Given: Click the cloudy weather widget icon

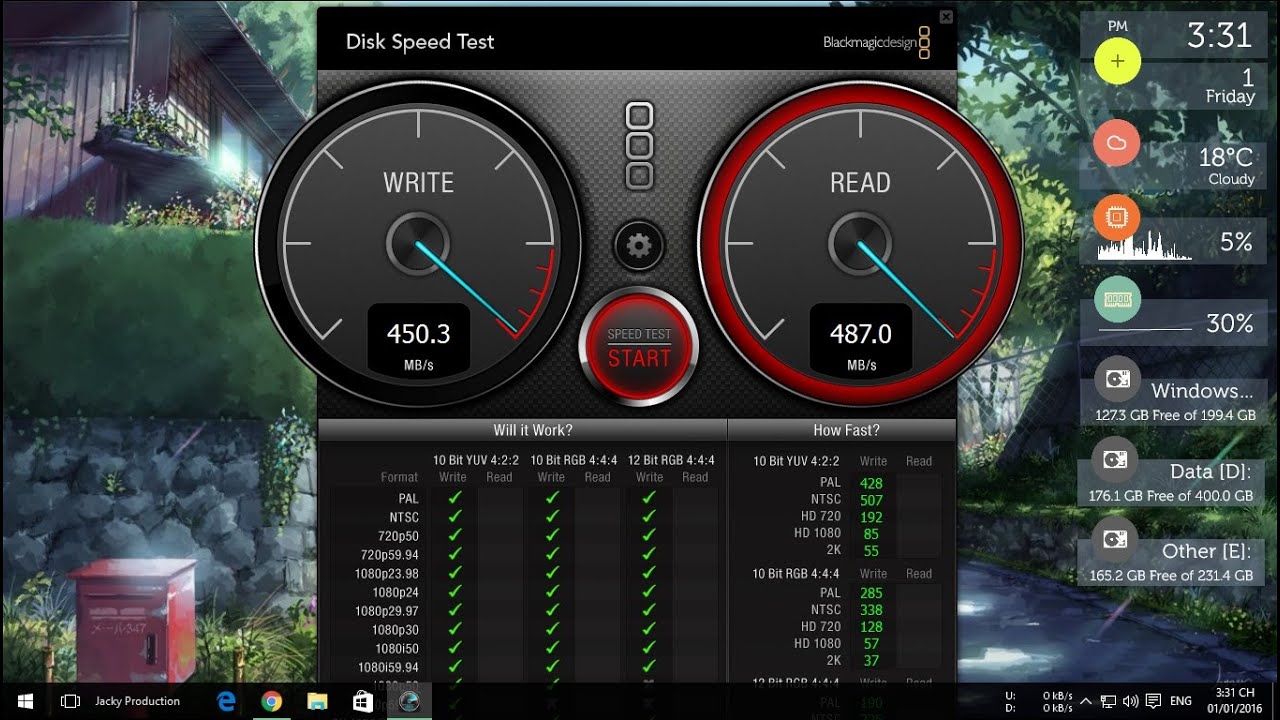Looking at the screenshot, I should click(x=1117, y=143).
